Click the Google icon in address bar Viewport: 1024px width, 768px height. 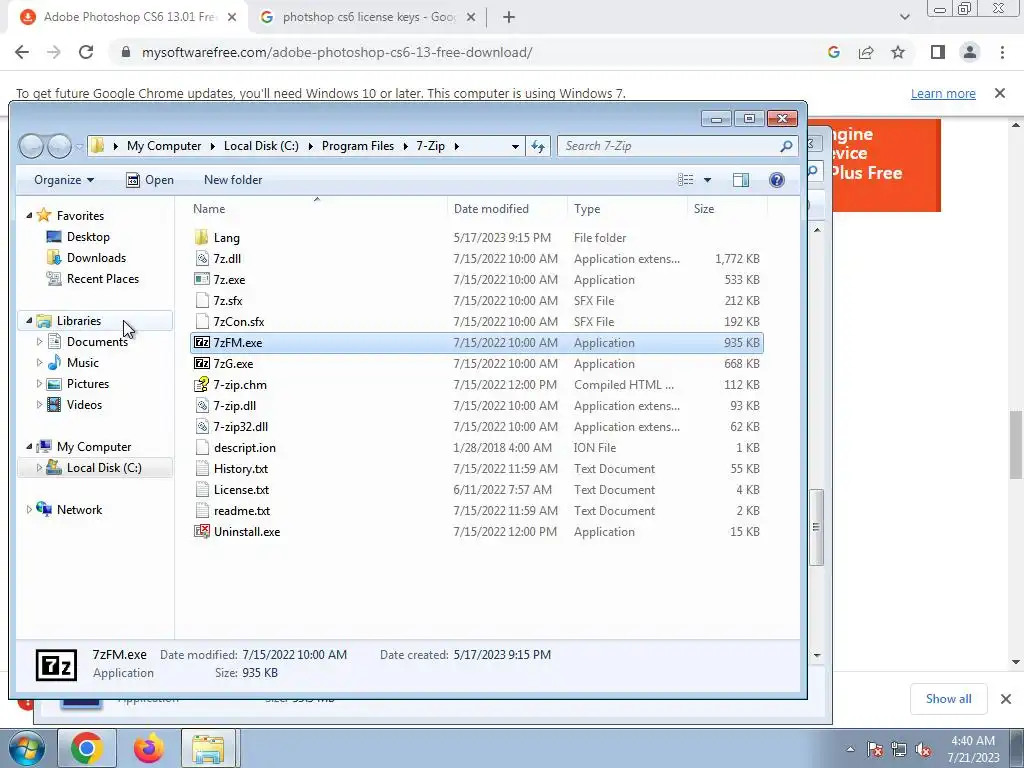[x=833, y=52]
